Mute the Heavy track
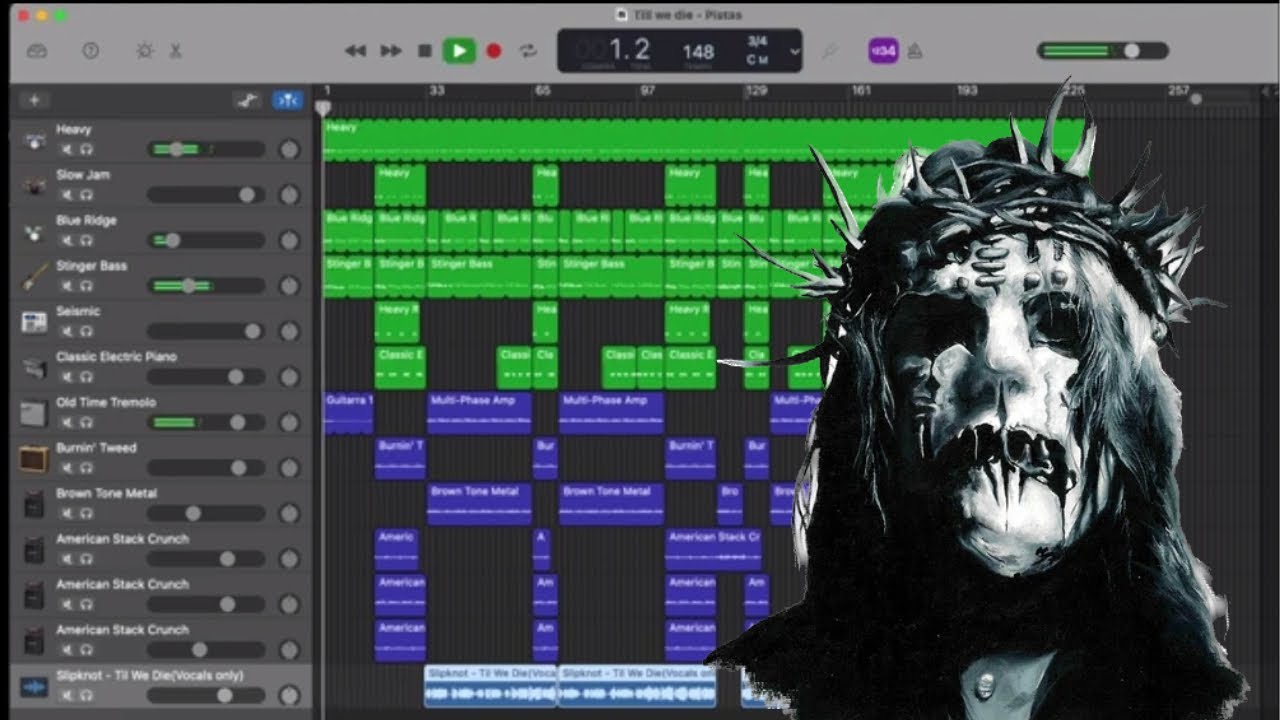Viewport: 1280px width, 720px height. click(68, 149)
